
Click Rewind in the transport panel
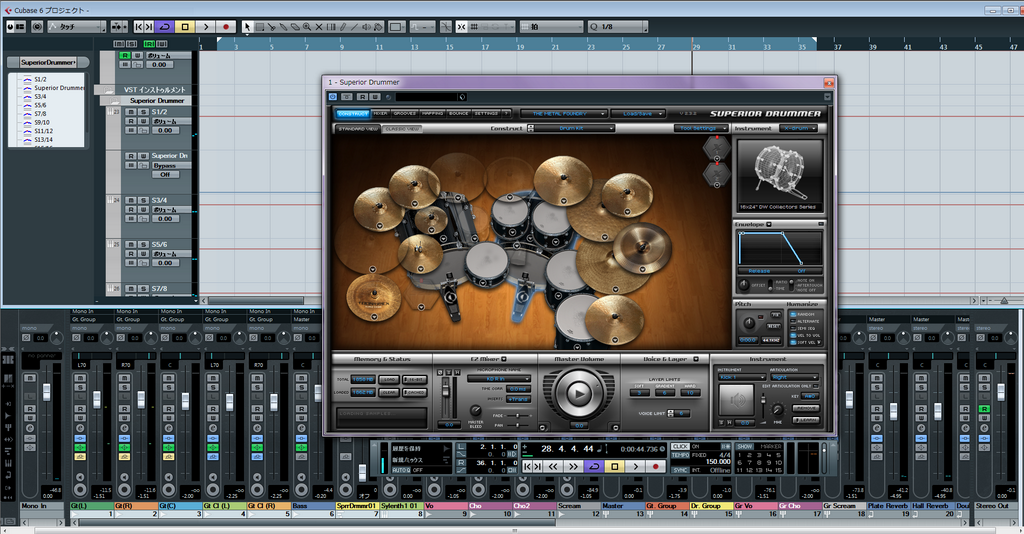click(553, 466)
